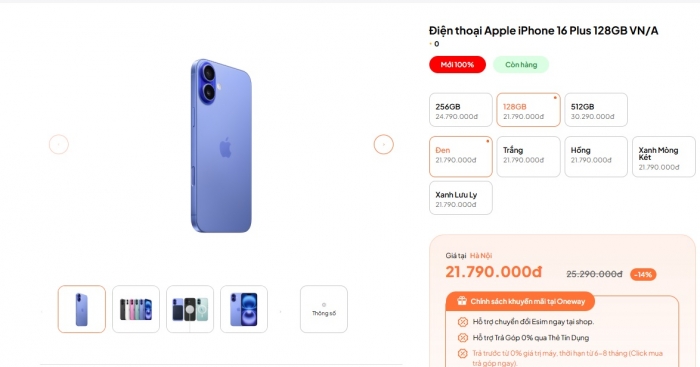700x367 pixels.
Task: Select the 512GB storage option
Action: click(x=596, y=110)
